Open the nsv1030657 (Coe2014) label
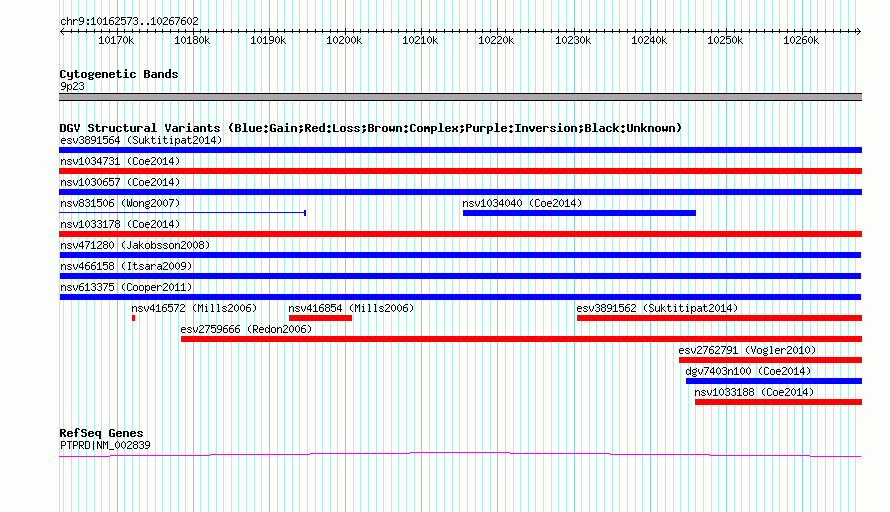This screenshot has width=890, height=512. pyautogui.click(x=120, y=182)
